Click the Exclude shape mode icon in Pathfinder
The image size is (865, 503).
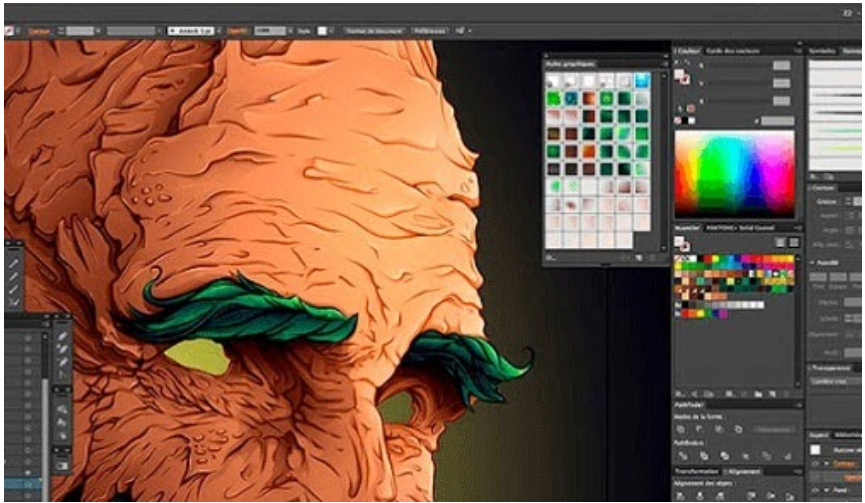coord(738,429)
